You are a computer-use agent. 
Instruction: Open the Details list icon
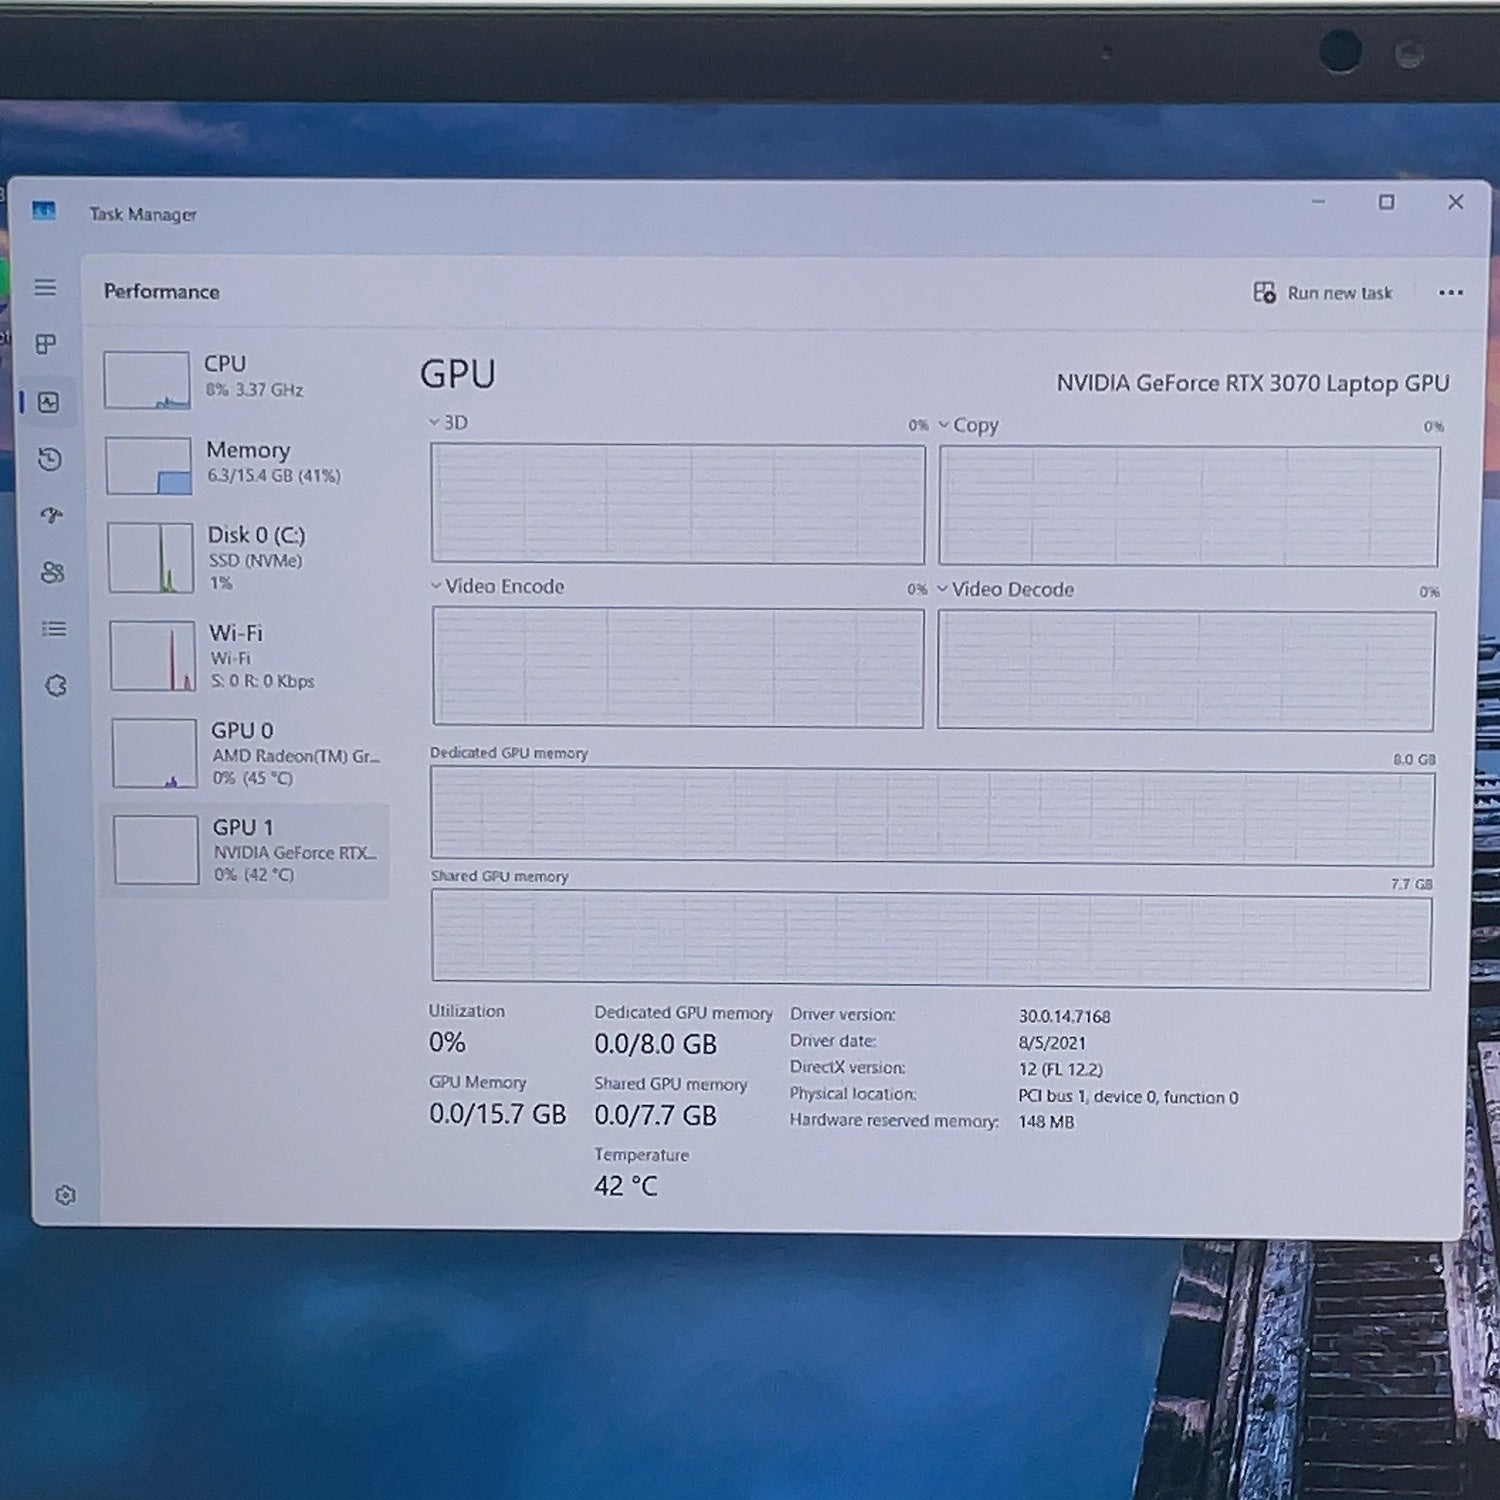(54, 628)
